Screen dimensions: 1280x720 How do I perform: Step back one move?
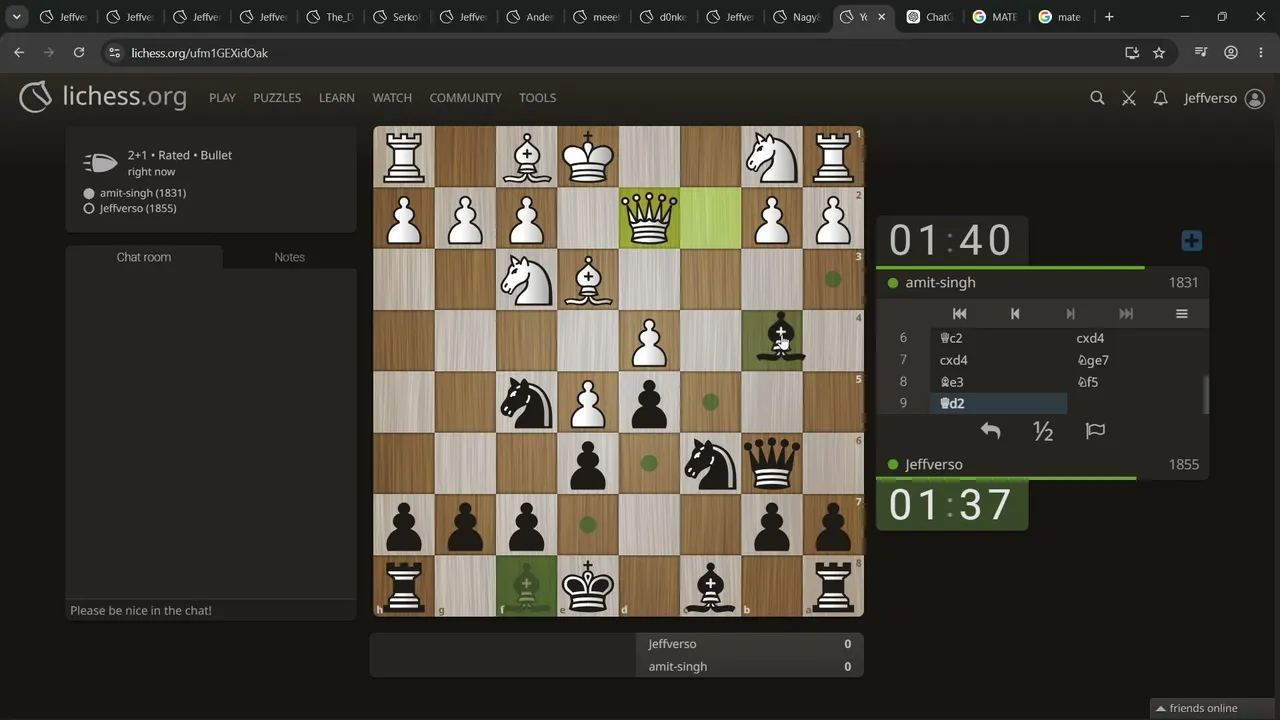tap(1015, 314)
